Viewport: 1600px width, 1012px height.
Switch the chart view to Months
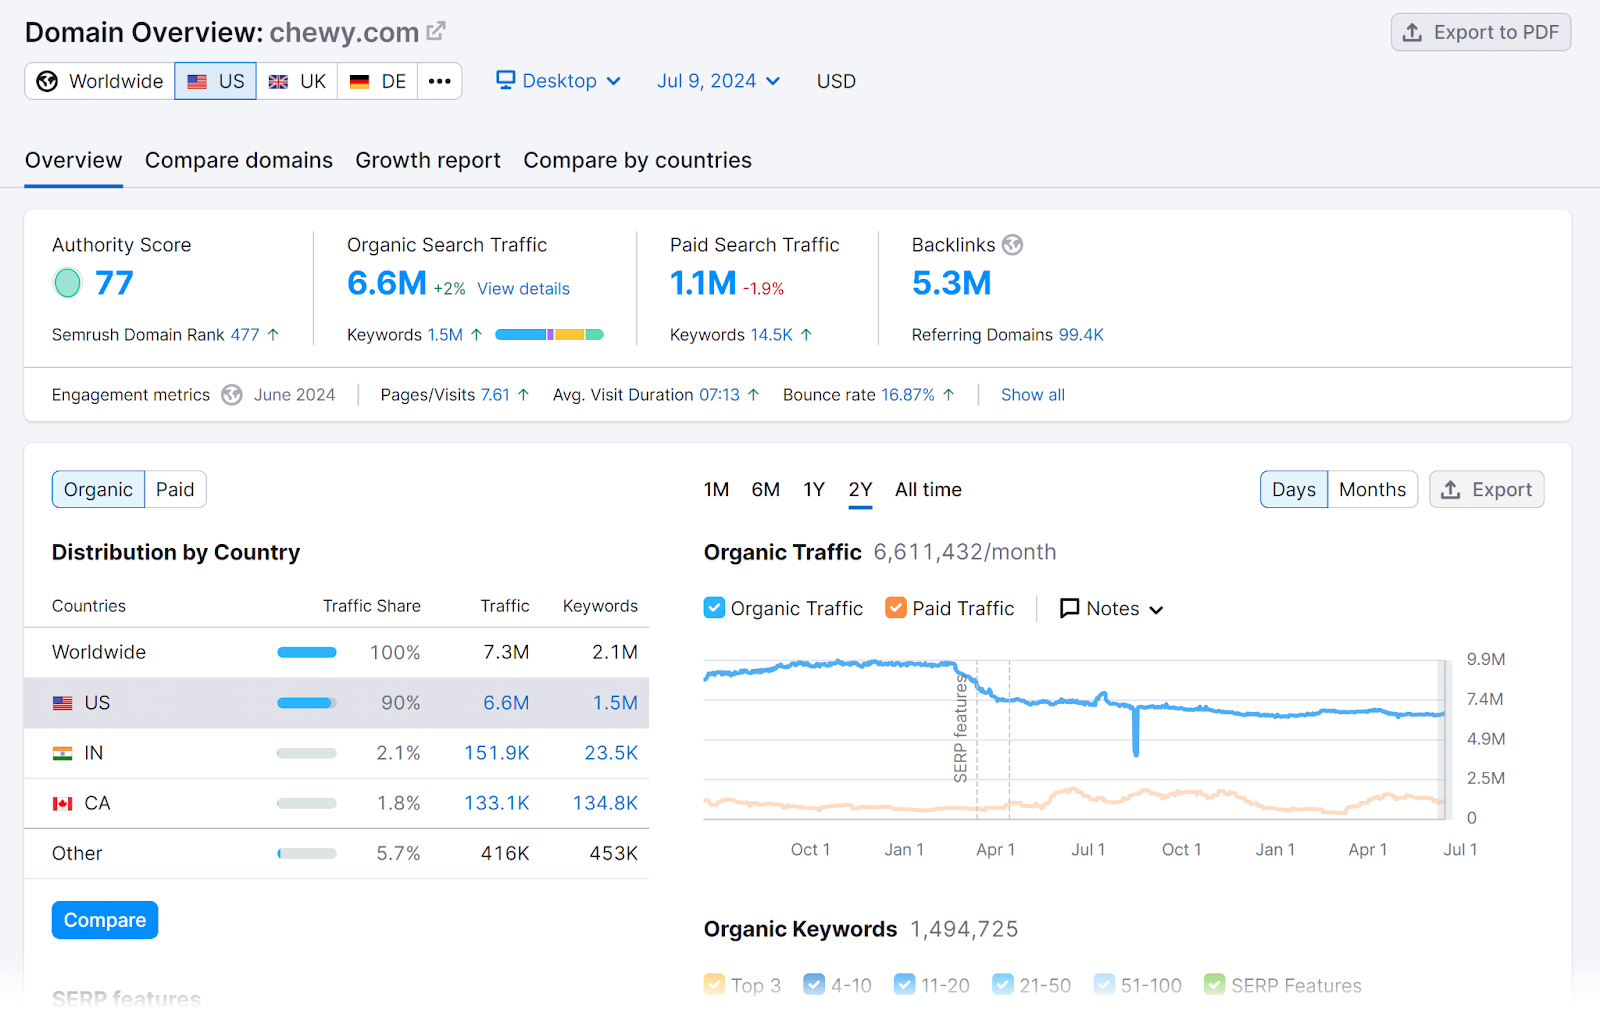pyautogui.click(x=1372, y=489)
